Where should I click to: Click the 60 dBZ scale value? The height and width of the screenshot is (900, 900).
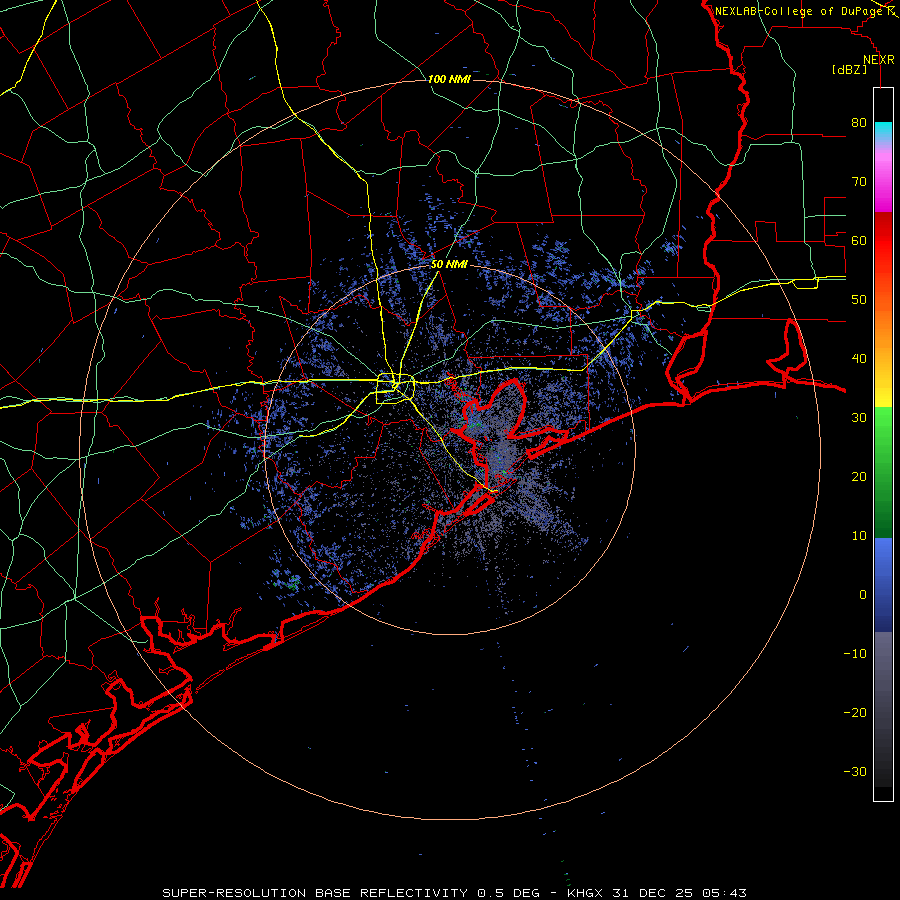859,240
